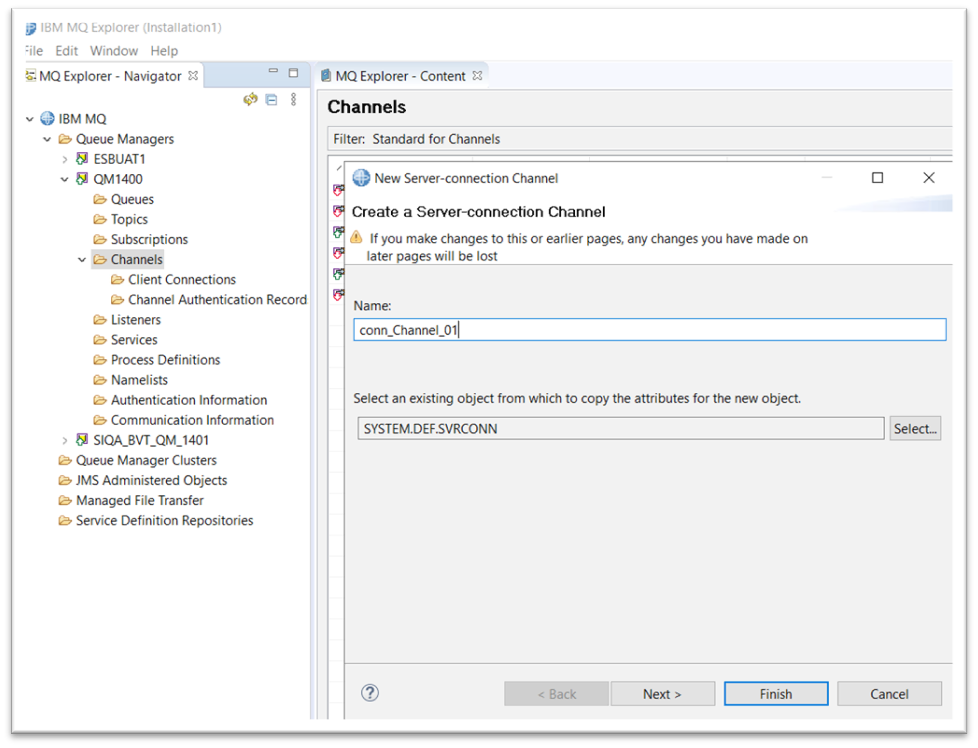Click Next in the channel wizard

pyautogui.click(x=662, y=693)
